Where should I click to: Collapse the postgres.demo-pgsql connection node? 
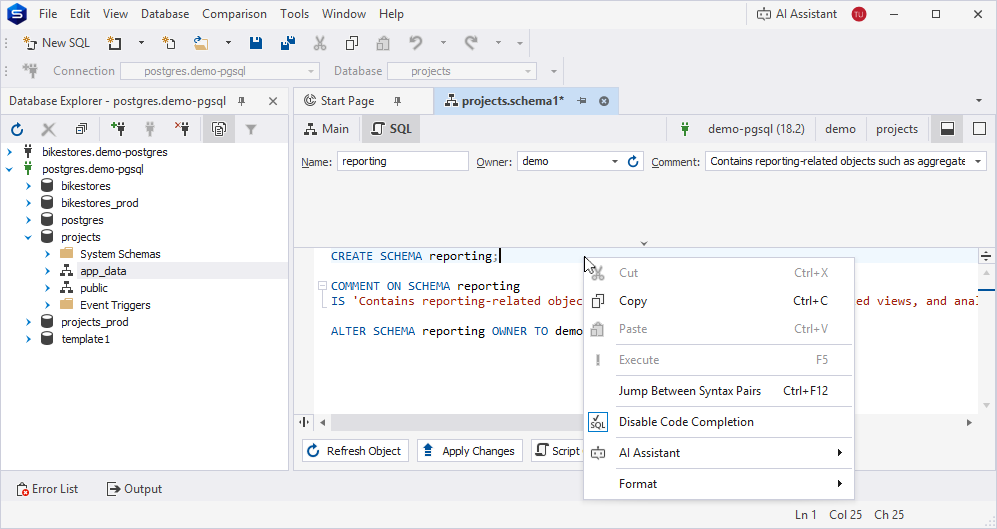coord(10,169)
